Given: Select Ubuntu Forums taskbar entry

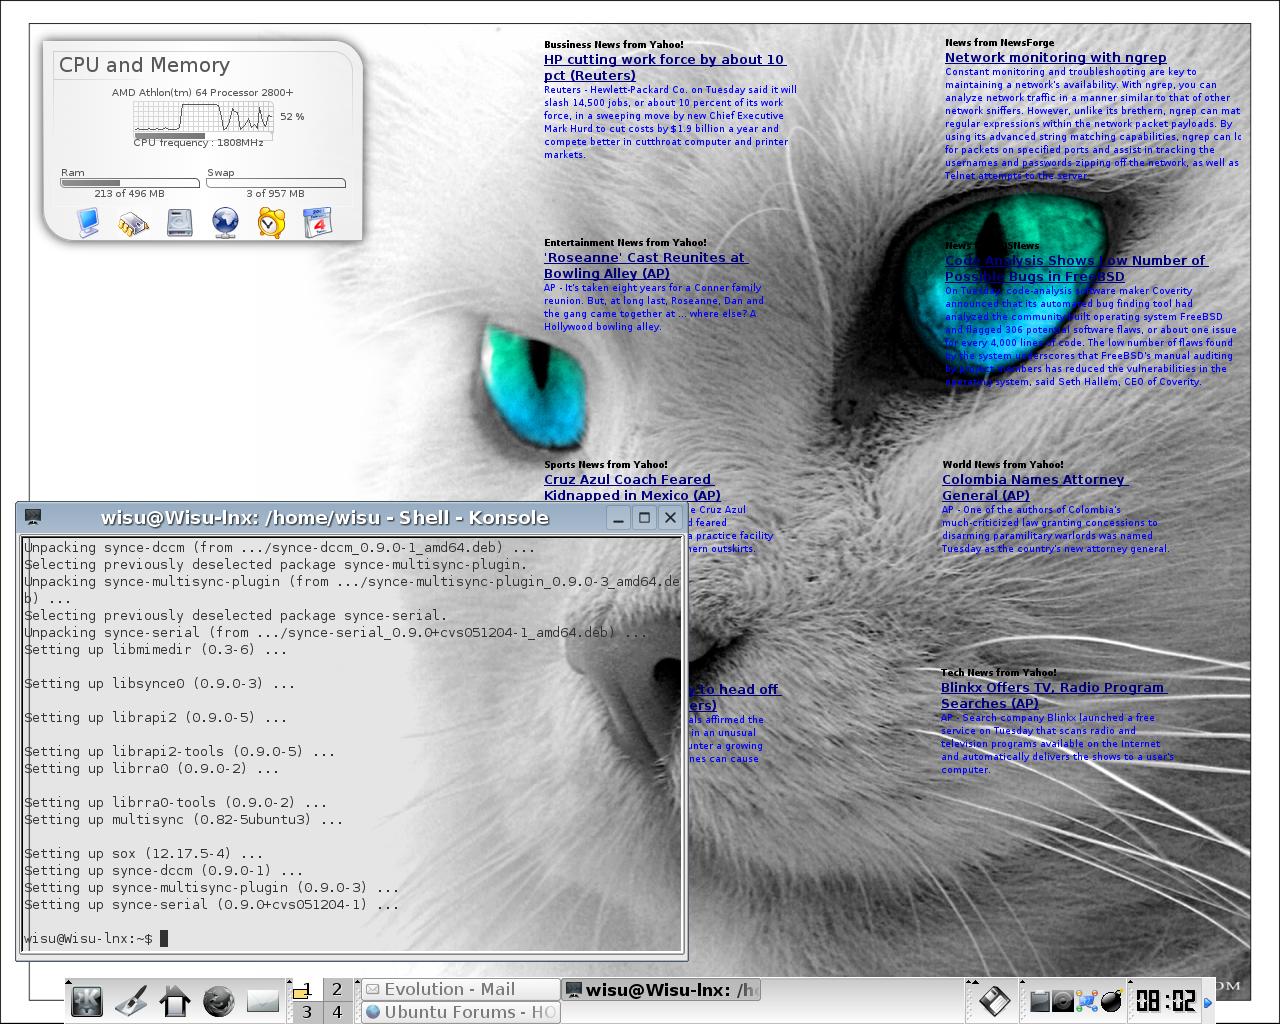Looking at the screenshot, I should coord(460,1012).
